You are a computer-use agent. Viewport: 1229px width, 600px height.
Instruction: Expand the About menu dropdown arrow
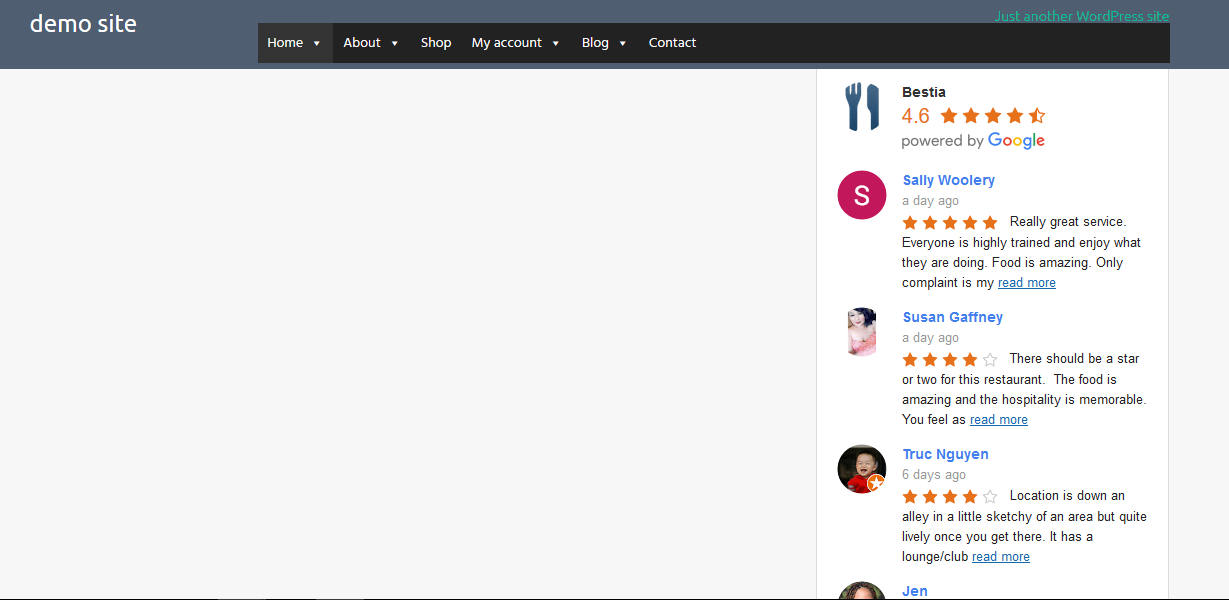395,43
